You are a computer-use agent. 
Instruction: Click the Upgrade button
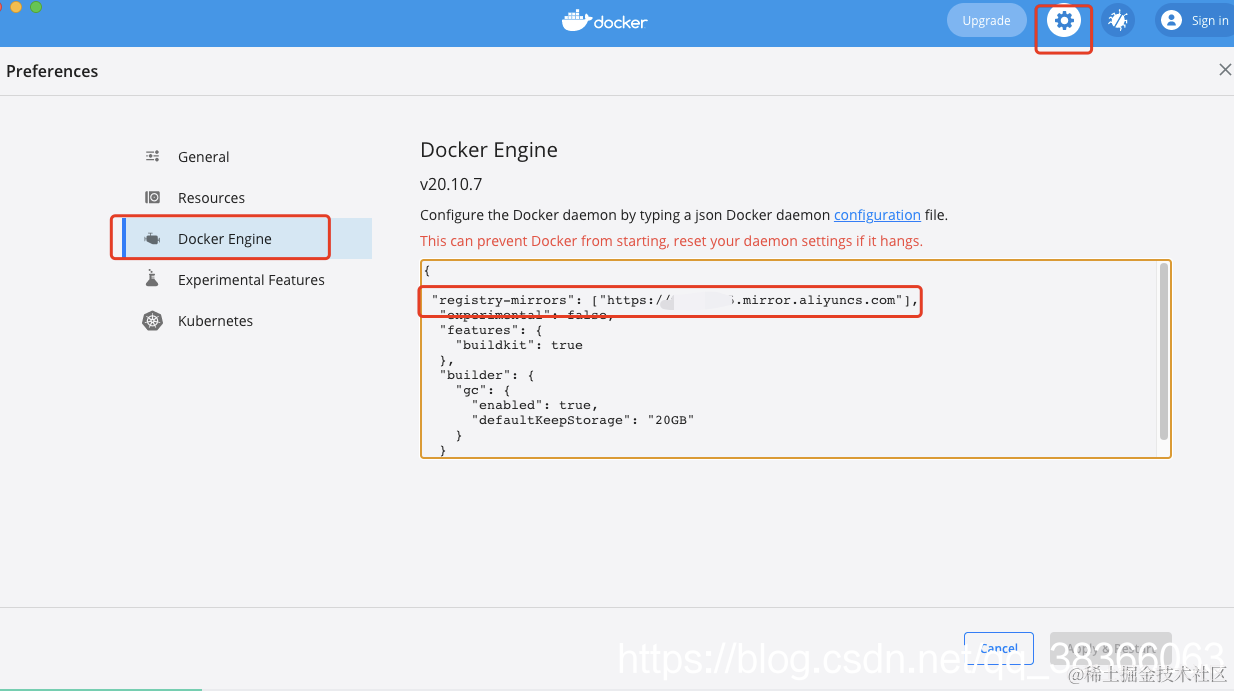[x=986, y=21]
